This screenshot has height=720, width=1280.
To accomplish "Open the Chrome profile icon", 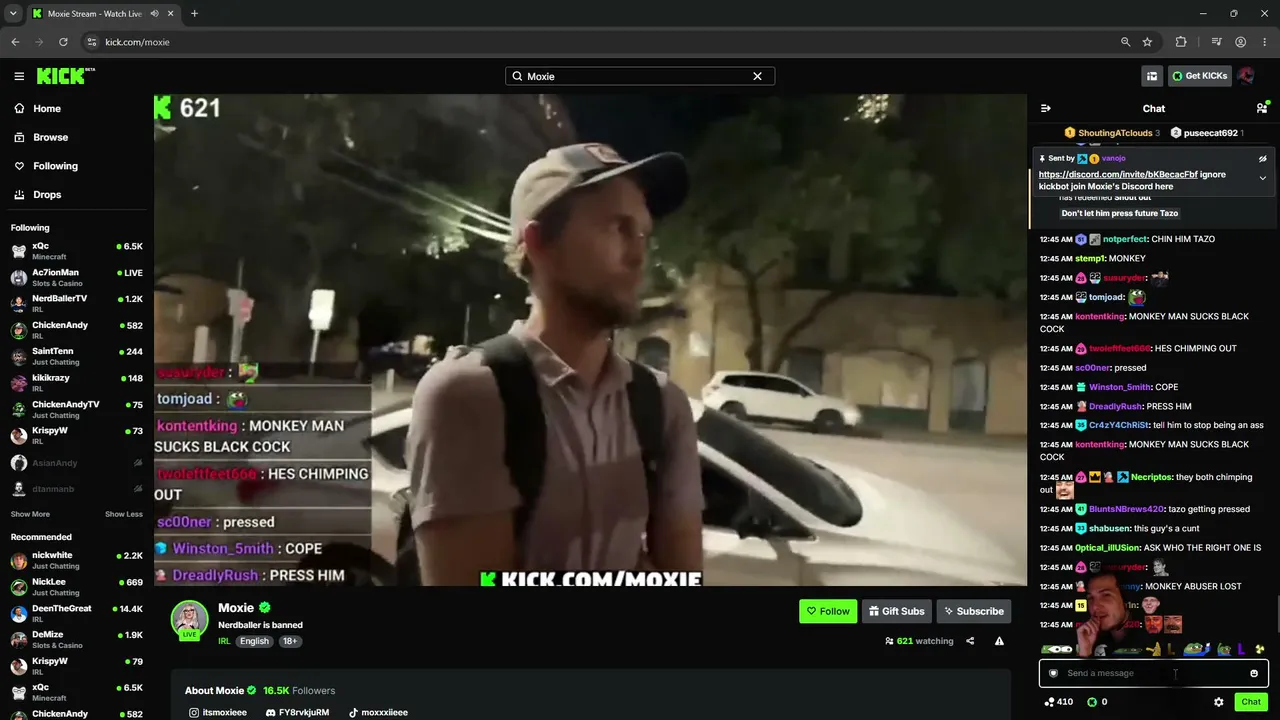I will (x=1240, y=42).
